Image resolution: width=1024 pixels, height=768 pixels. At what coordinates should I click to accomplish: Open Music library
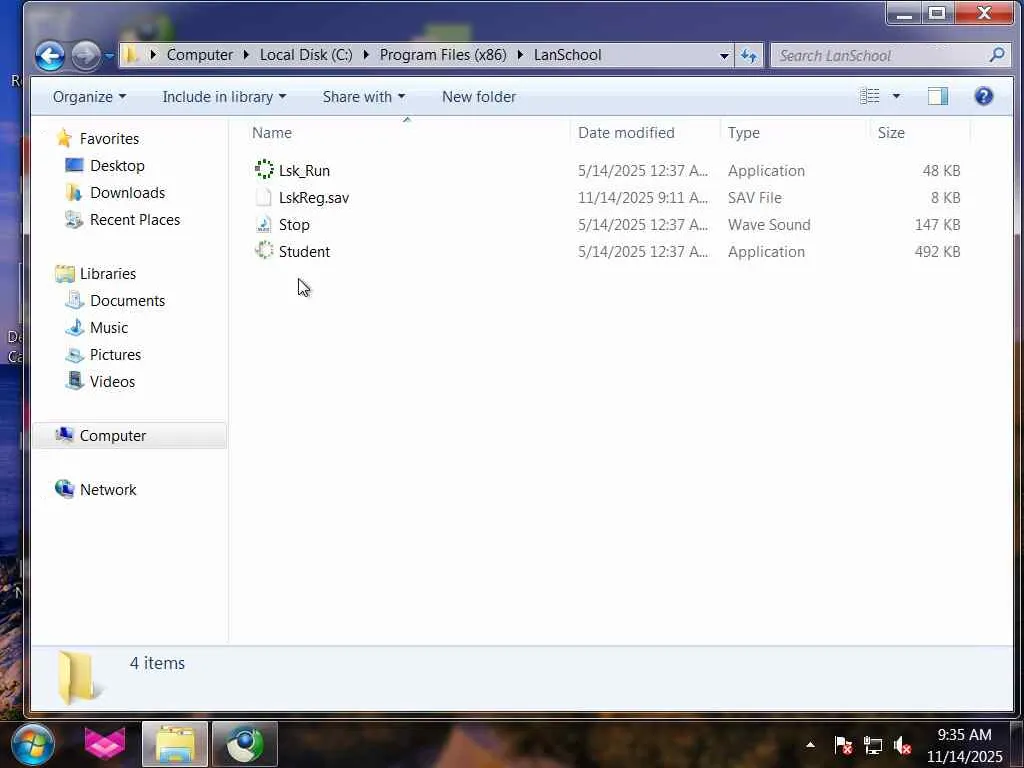(x=109, y=328)
